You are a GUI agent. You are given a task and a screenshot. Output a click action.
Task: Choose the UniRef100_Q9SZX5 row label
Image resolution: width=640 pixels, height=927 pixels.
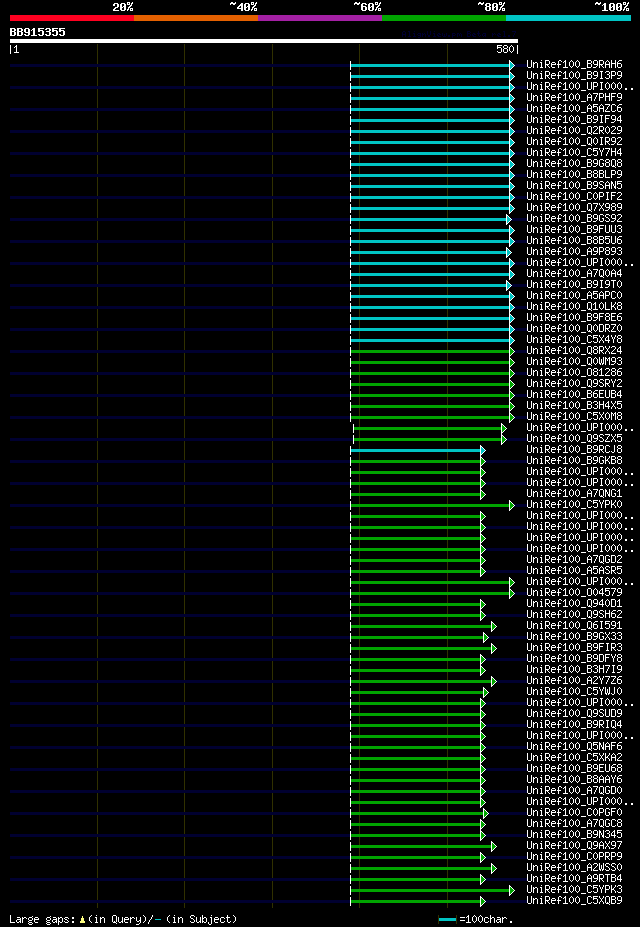[x=574, y=439]
